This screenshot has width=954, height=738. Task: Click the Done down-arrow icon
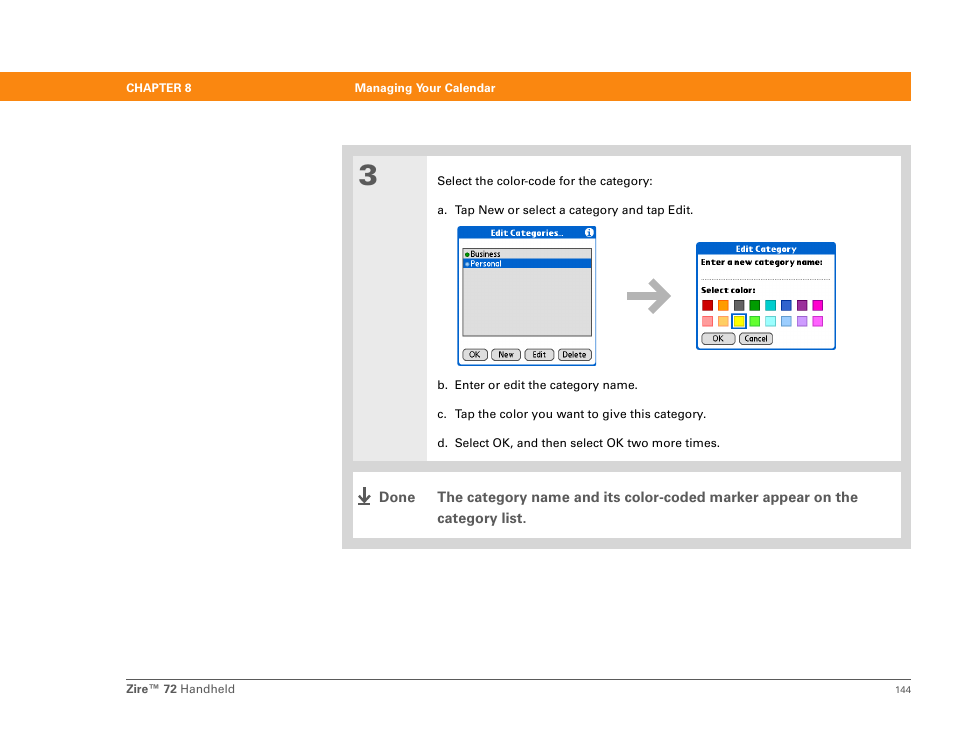[364, 496]
